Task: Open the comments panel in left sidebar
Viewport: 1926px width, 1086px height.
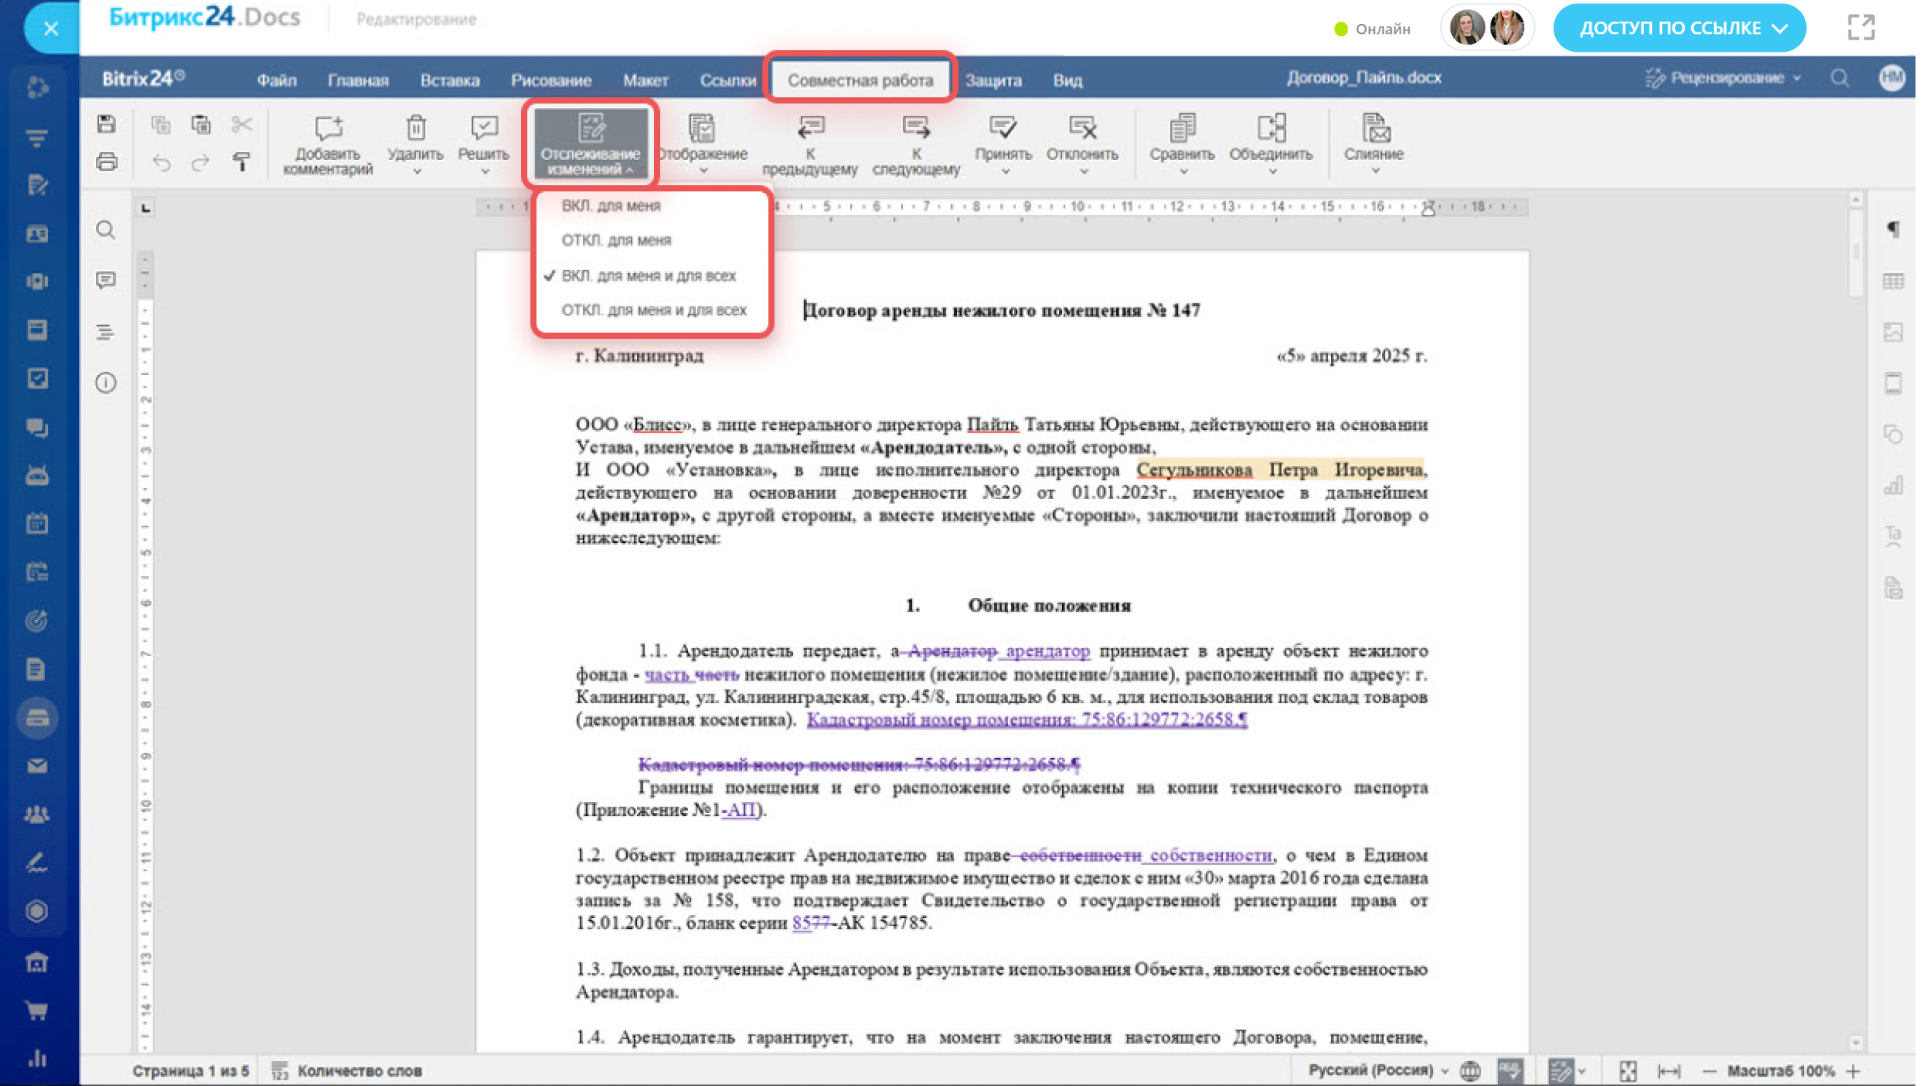Action: click(106, 280)
